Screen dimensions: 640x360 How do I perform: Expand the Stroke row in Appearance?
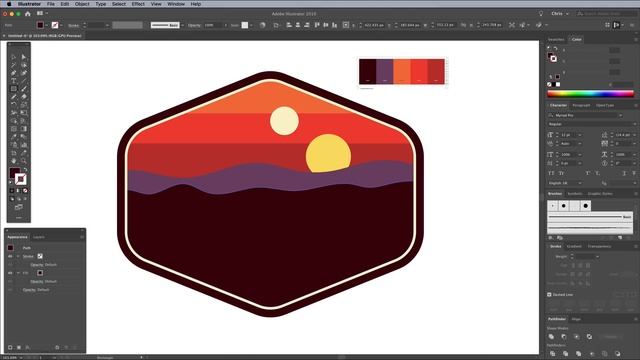[x=18, y=256]
